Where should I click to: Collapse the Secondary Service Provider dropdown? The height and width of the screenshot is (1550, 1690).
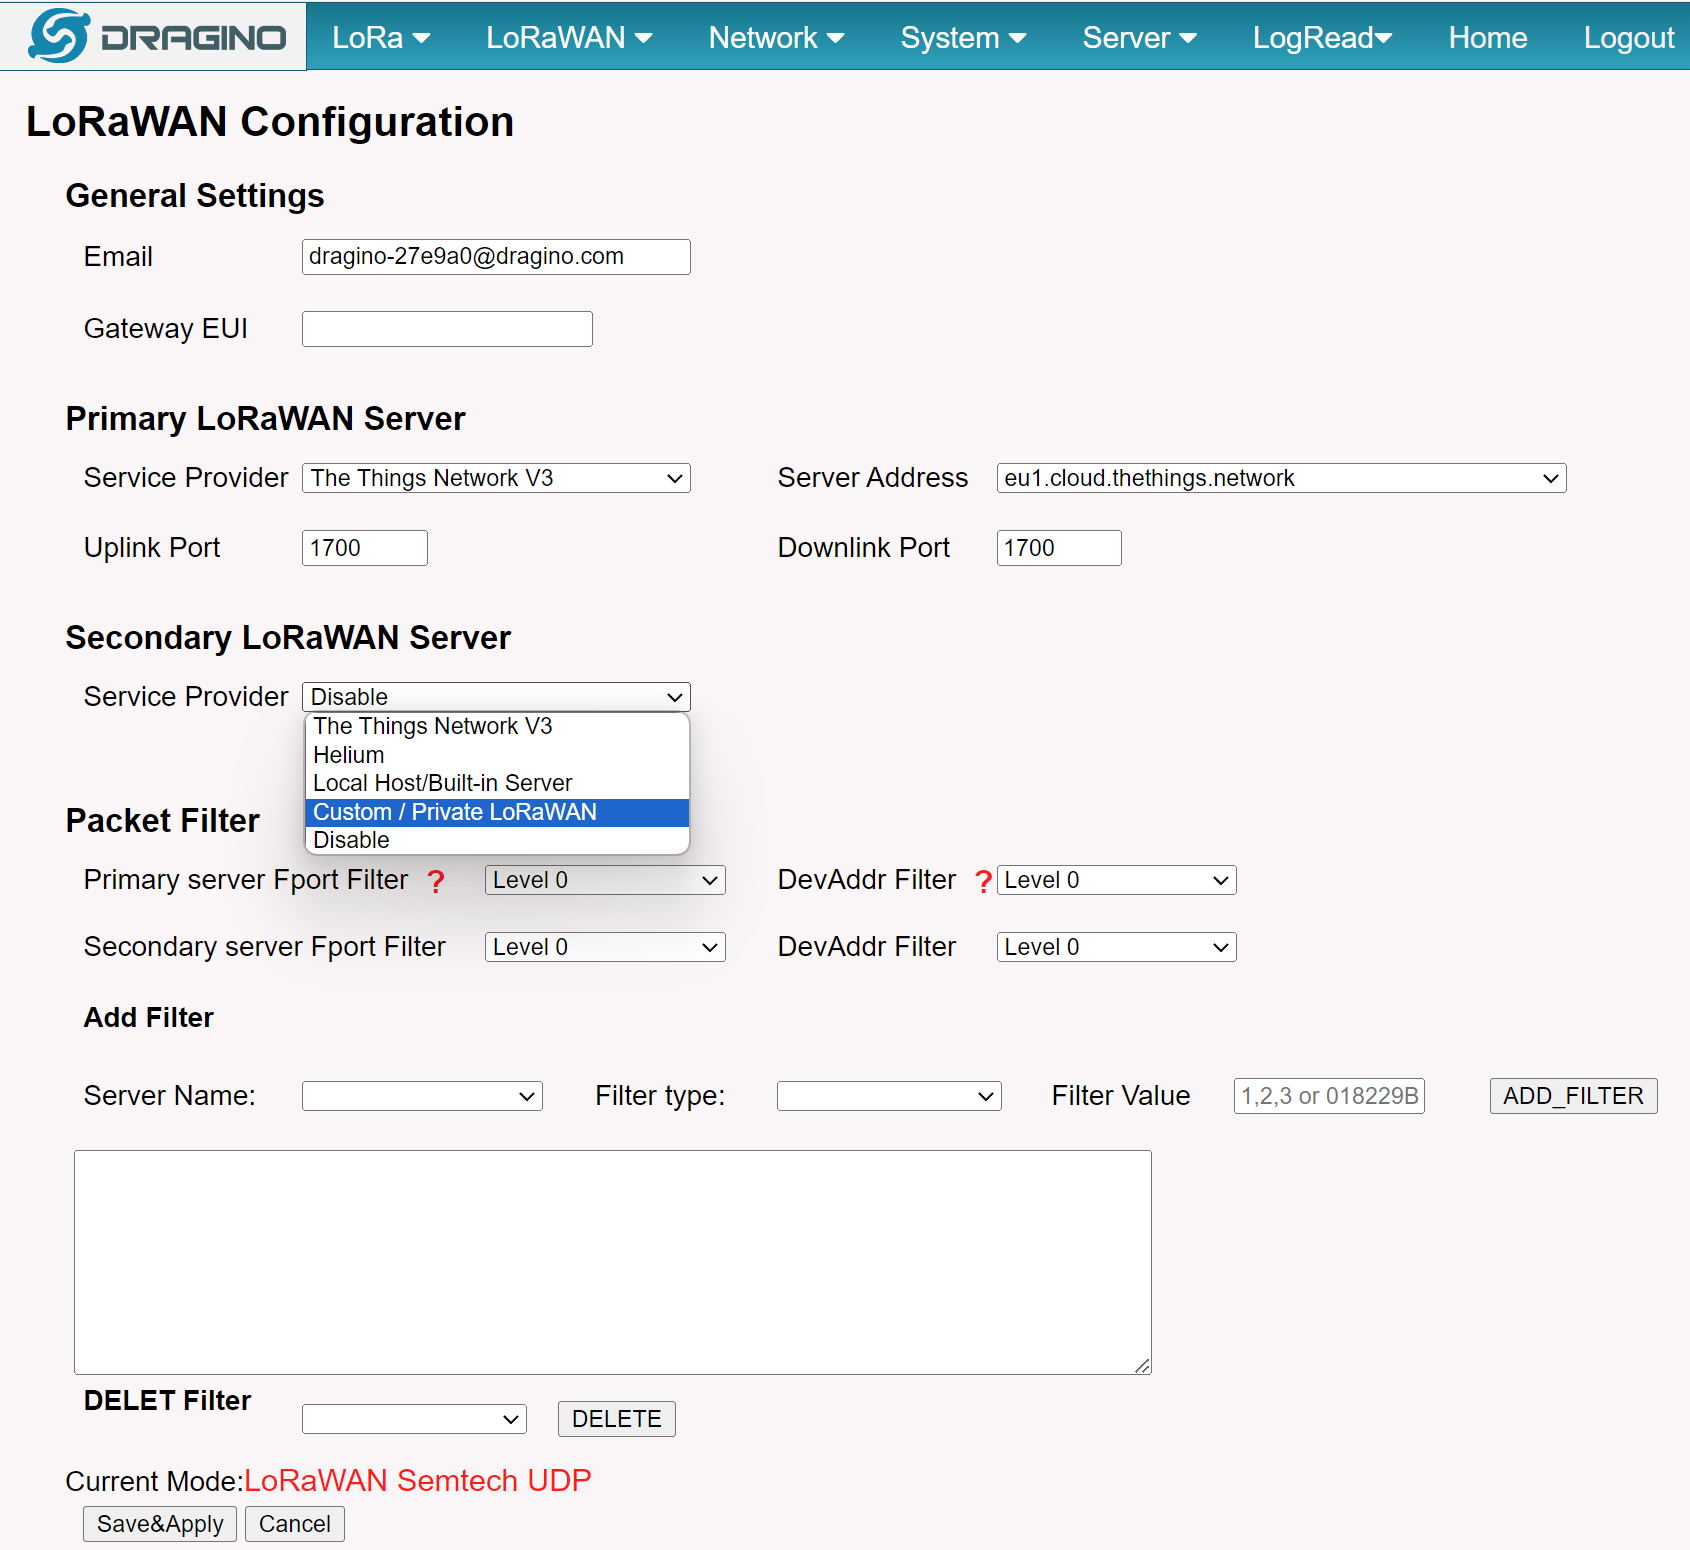(496, 697)
